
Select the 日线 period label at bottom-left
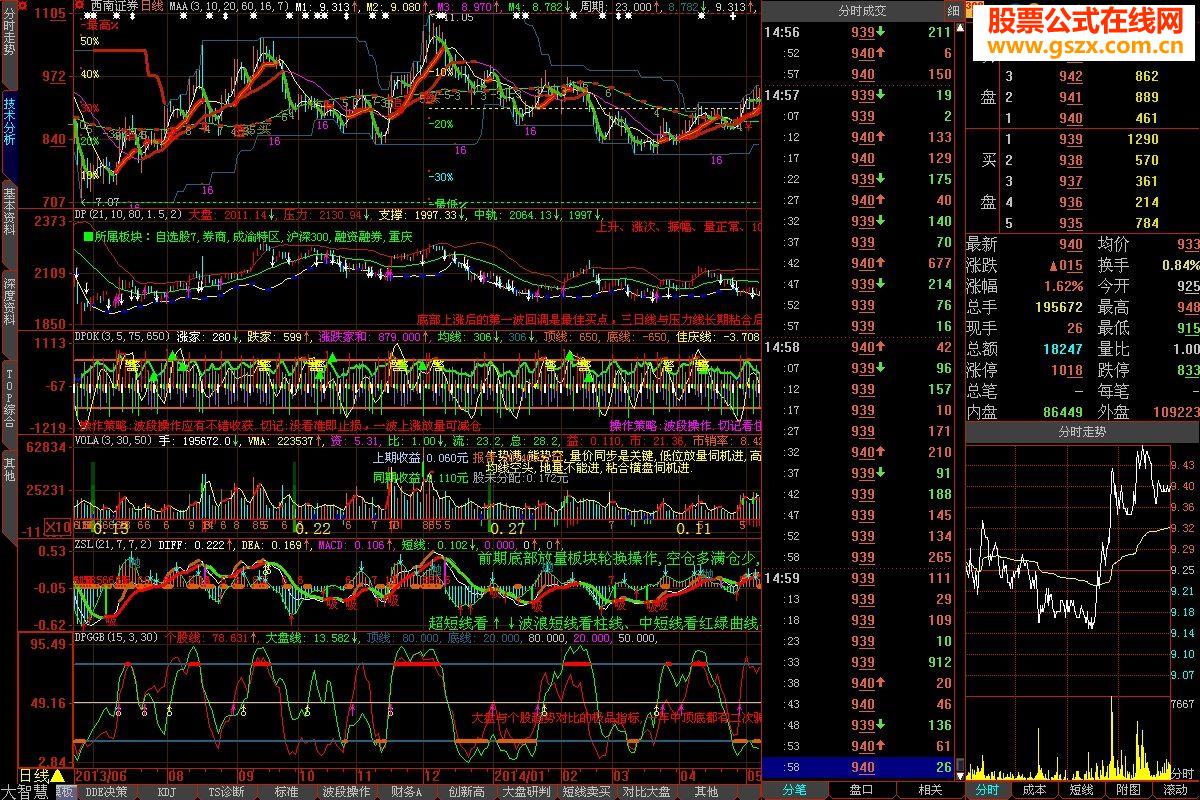tap(32, 775)
